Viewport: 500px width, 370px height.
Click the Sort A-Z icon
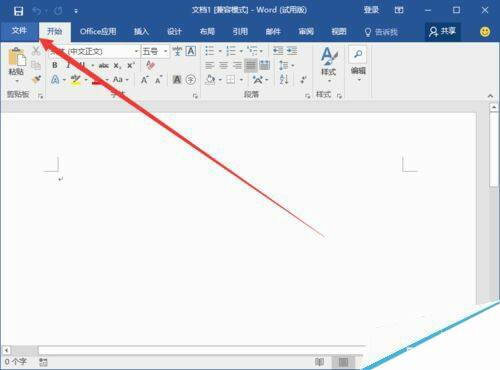click(x=284, y=79)
